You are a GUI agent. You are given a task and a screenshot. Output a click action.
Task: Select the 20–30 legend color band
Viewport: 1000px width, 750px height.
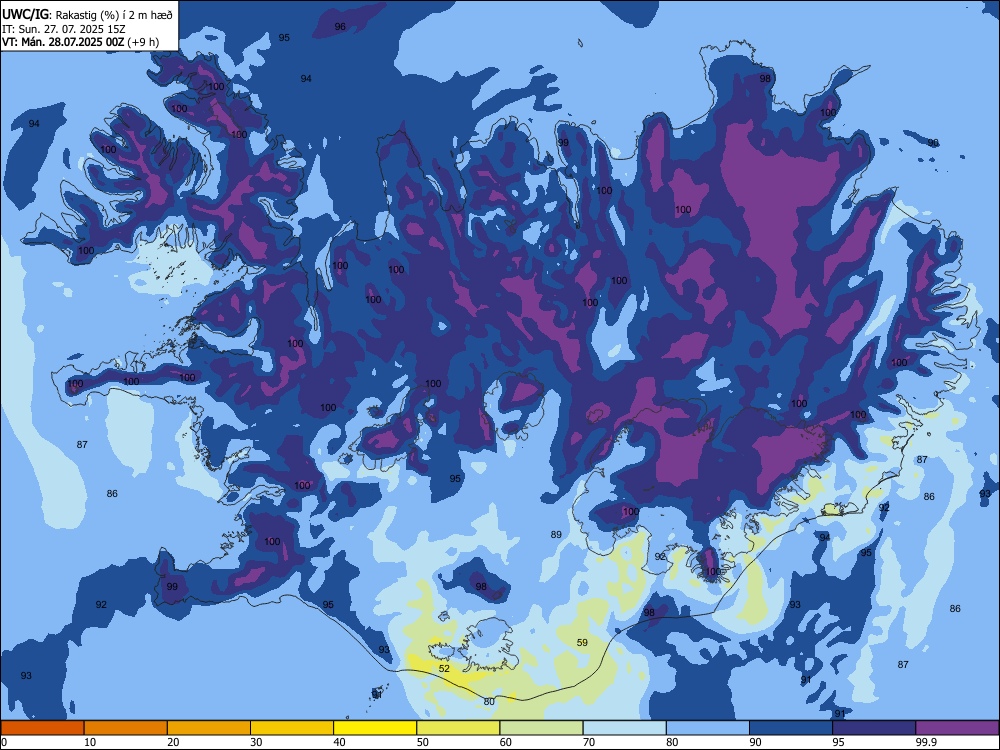pos(209,728)
